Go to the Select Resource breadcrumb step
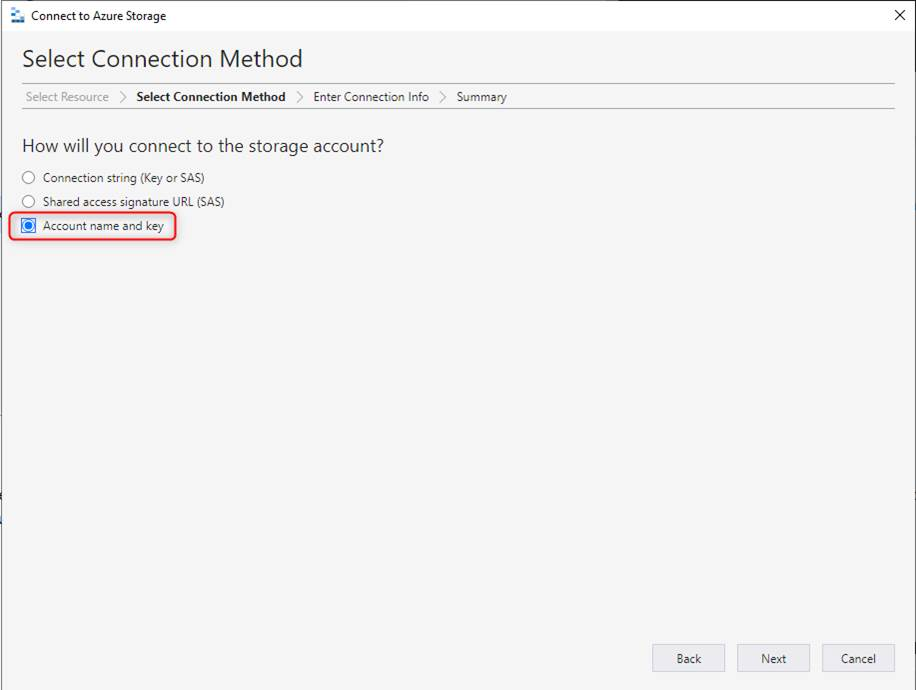This screenshot has height=690, width=916. [x=67, y=97]
